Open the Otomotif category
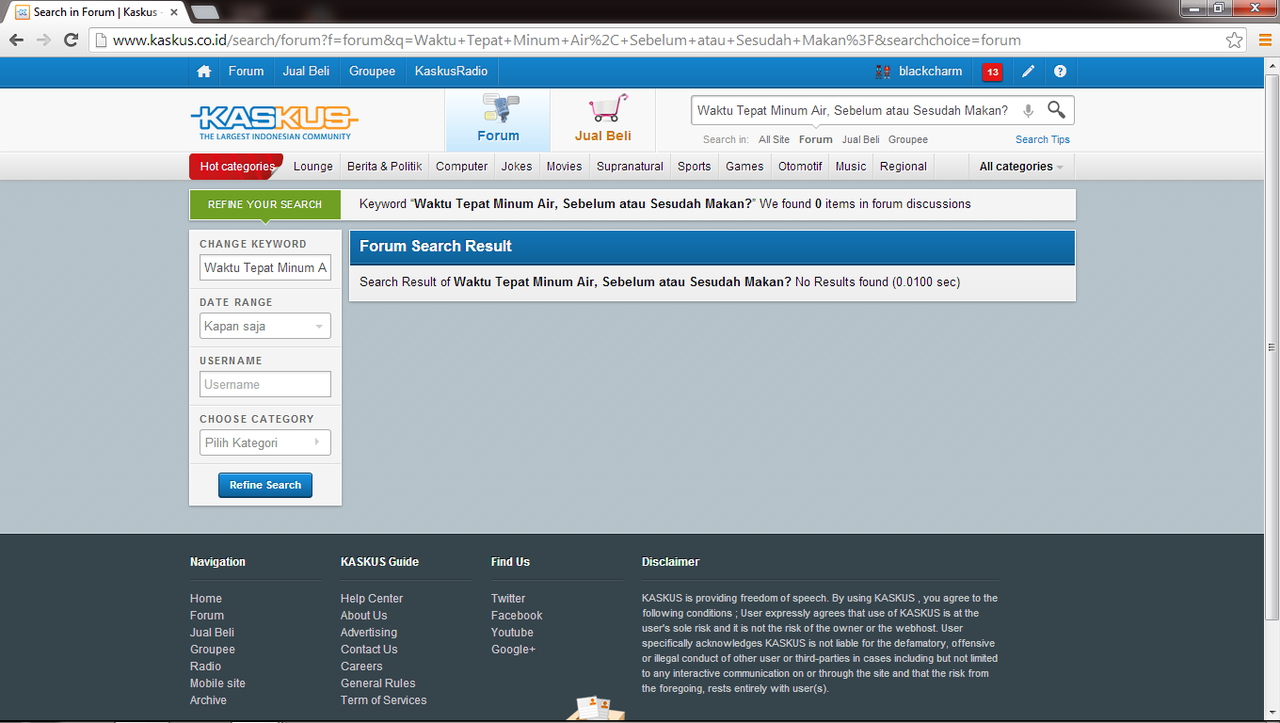This screenshot has height=723, width=1280. click(800, 167)
